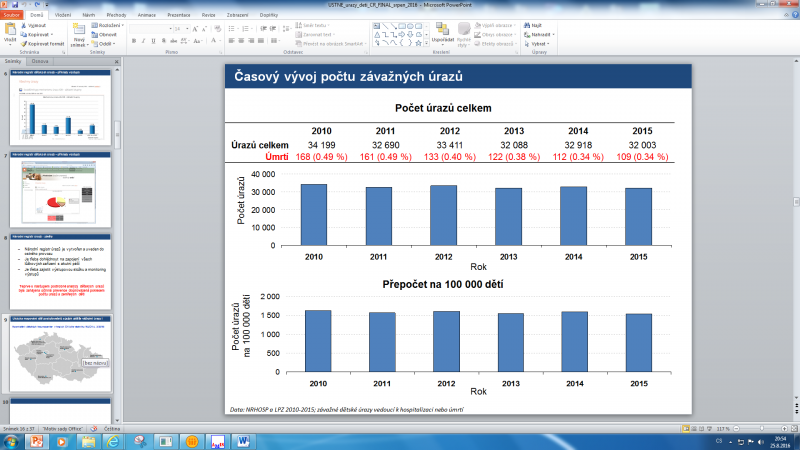Expand the Vybrat selection dropdown
Viewport: 800px width, 450px height.
click(550, 44)
